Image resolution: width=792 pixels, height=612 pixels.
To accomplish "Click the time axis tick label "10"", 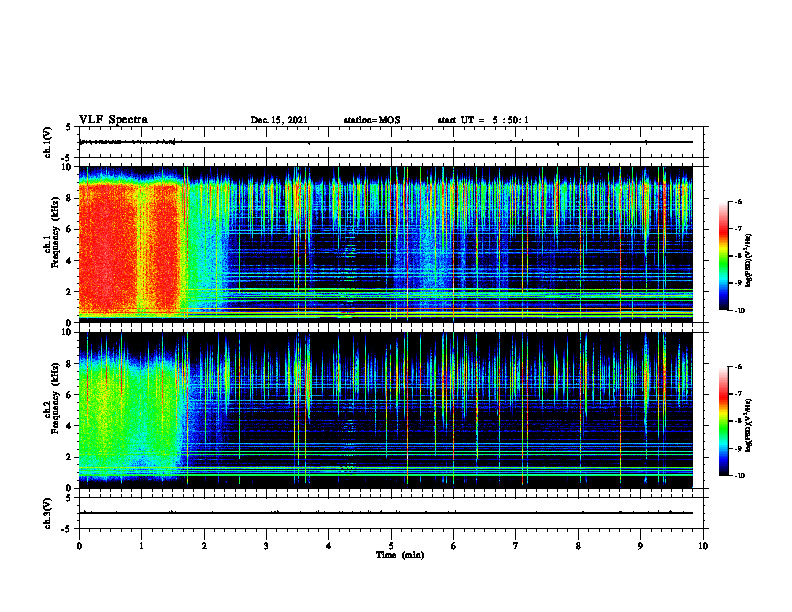I will point(703,546).
